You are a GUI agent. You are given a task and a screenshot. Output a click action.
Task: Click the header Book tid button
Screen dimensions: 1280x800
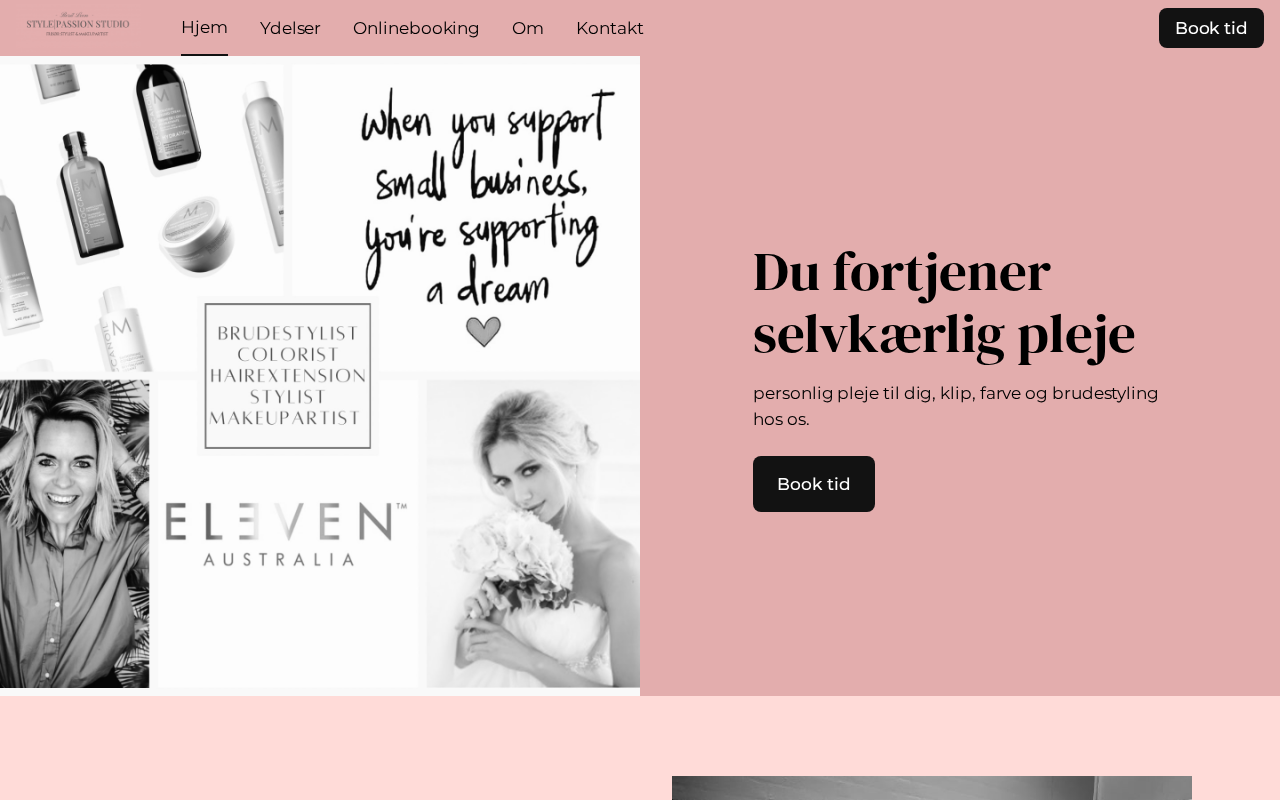pyautogui.click(x=1211, y=28)
